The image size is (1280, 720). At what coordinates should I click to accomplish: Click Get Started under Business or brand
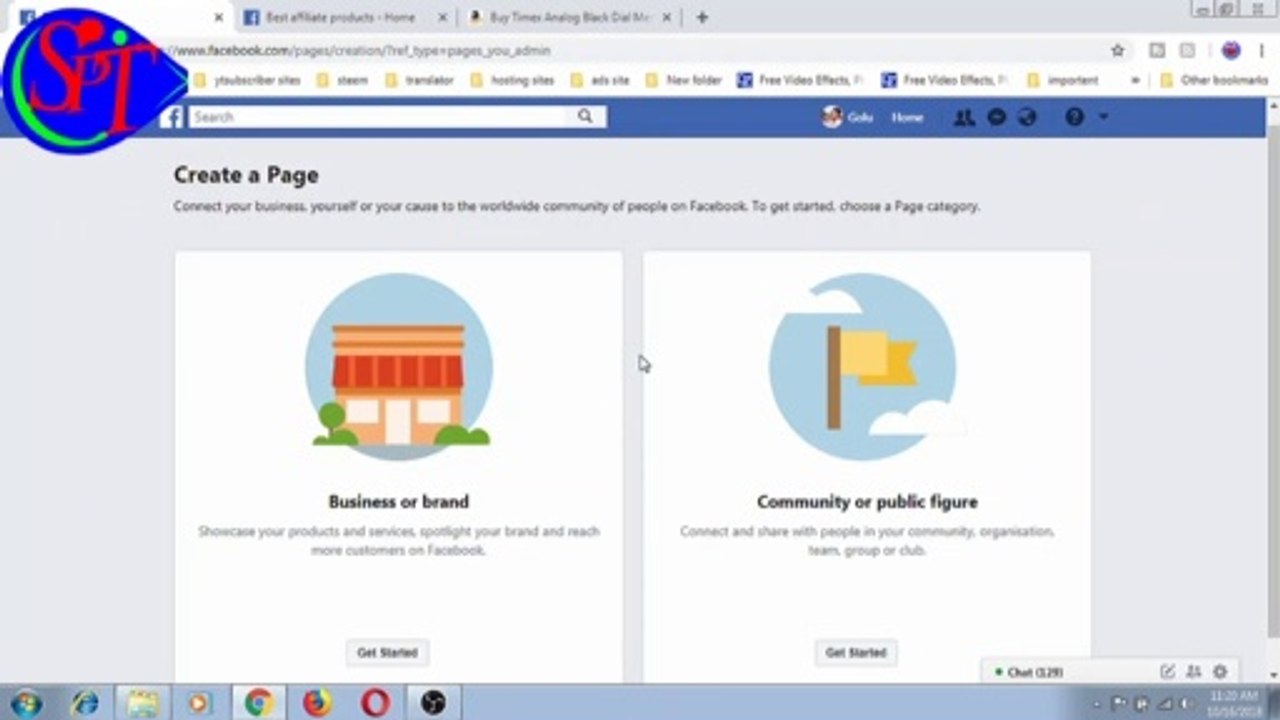point(387,652)
